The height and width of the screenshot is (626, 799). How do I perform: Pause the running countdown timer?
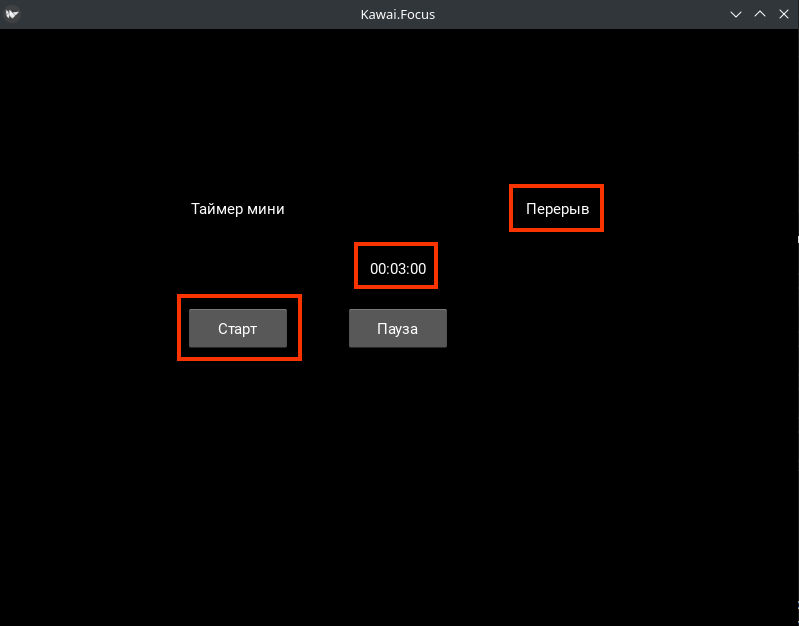(x=398, y=328)
